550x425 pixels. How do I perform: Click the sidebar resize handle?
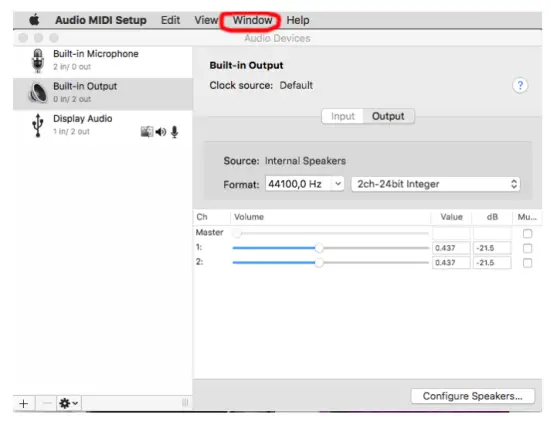tap(185, 403)
